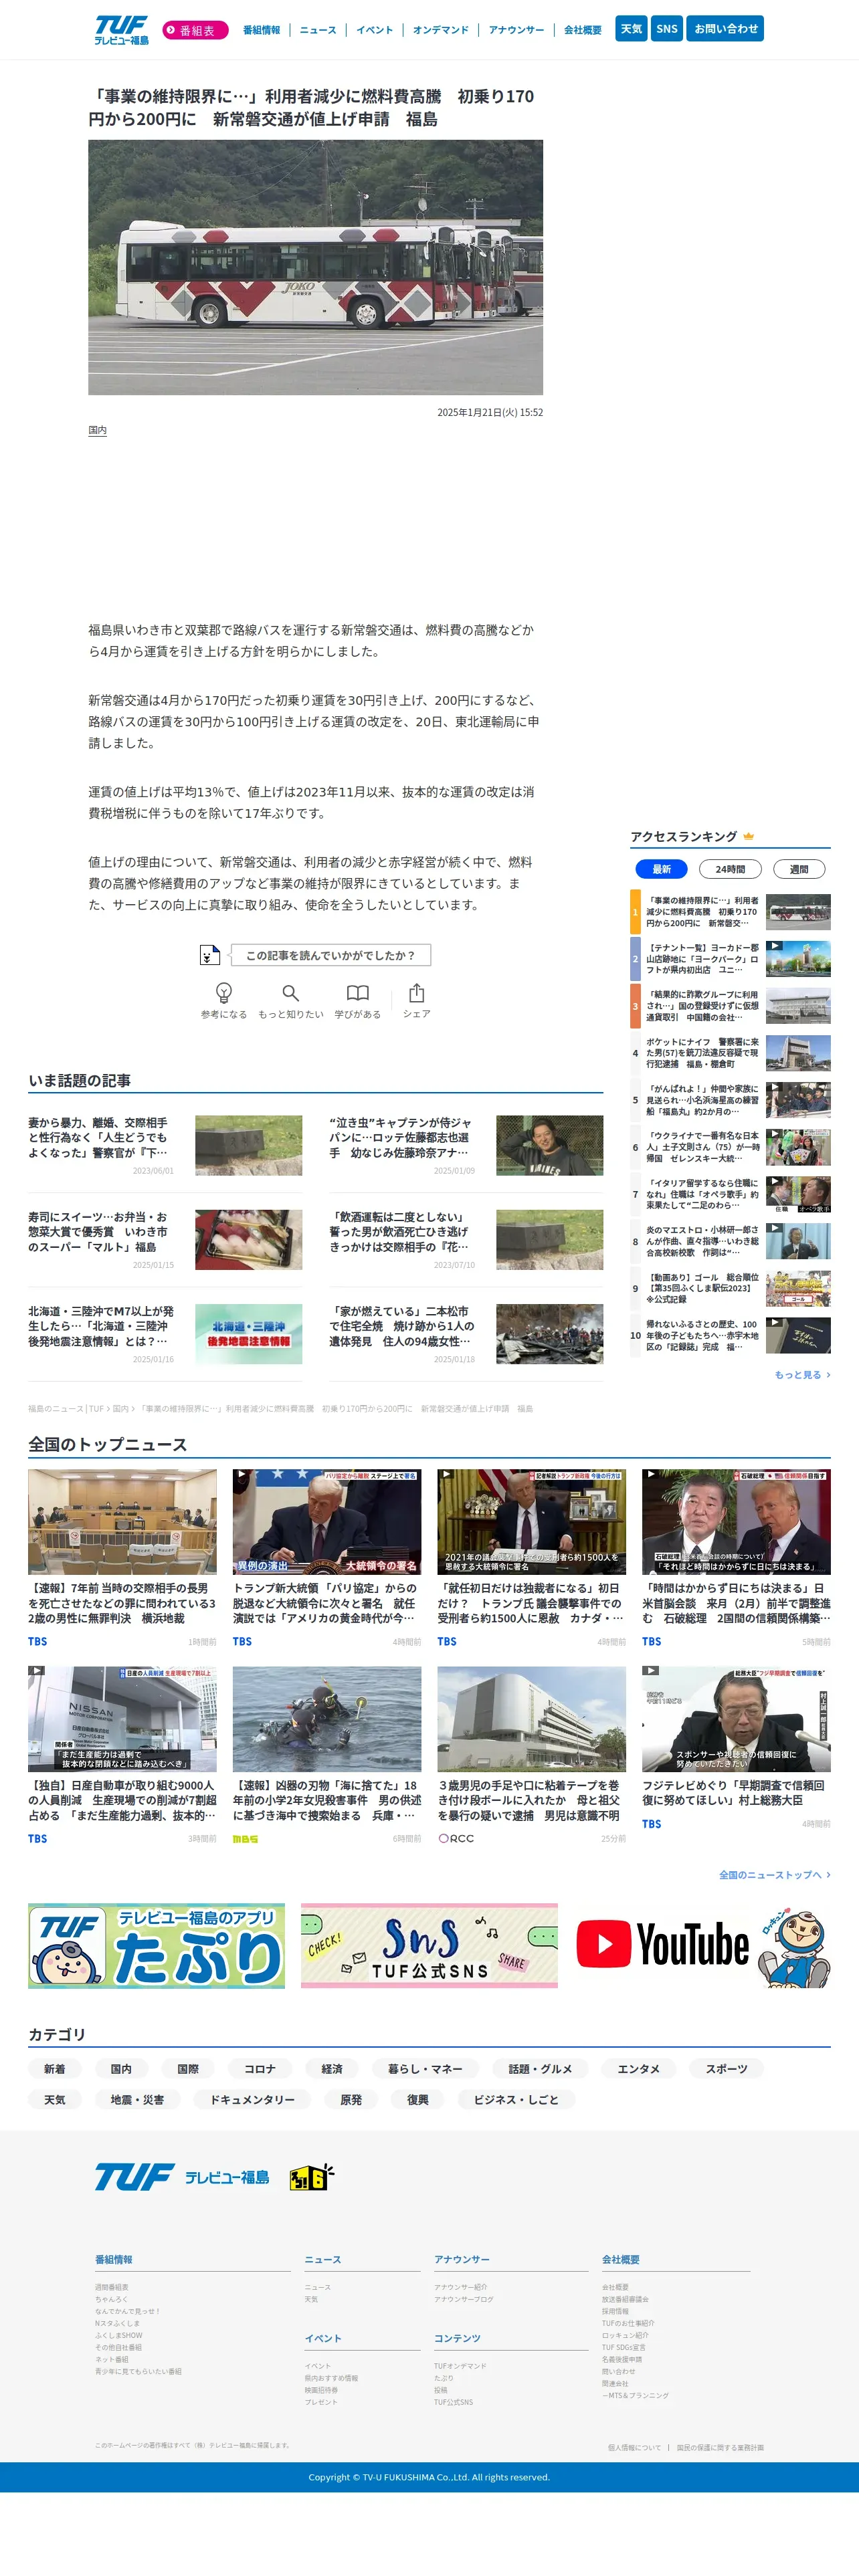Open the たぷり app banner
This screenshot has height=2576, width=859.
[156, 1945]
